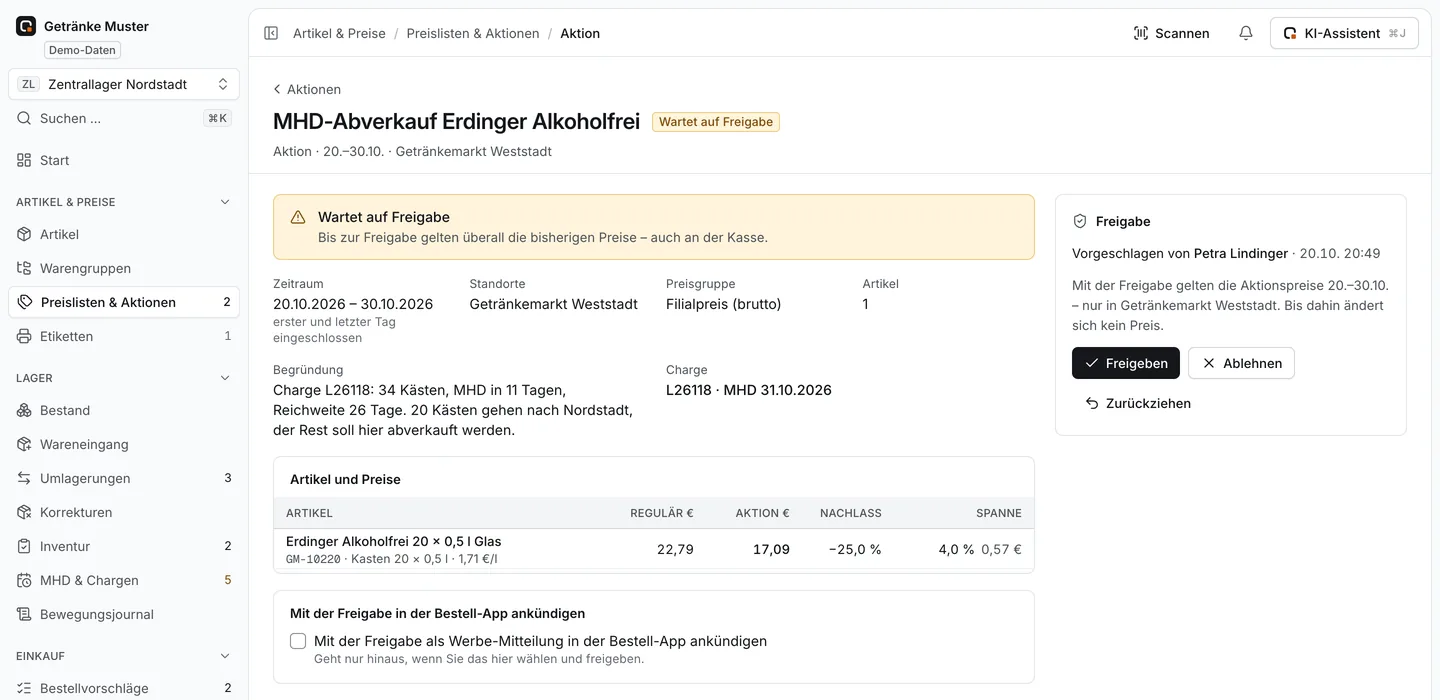1440x700 pixels.
Task: Enable Bestell-App announcement checkbox
Action: pos(298,641)
